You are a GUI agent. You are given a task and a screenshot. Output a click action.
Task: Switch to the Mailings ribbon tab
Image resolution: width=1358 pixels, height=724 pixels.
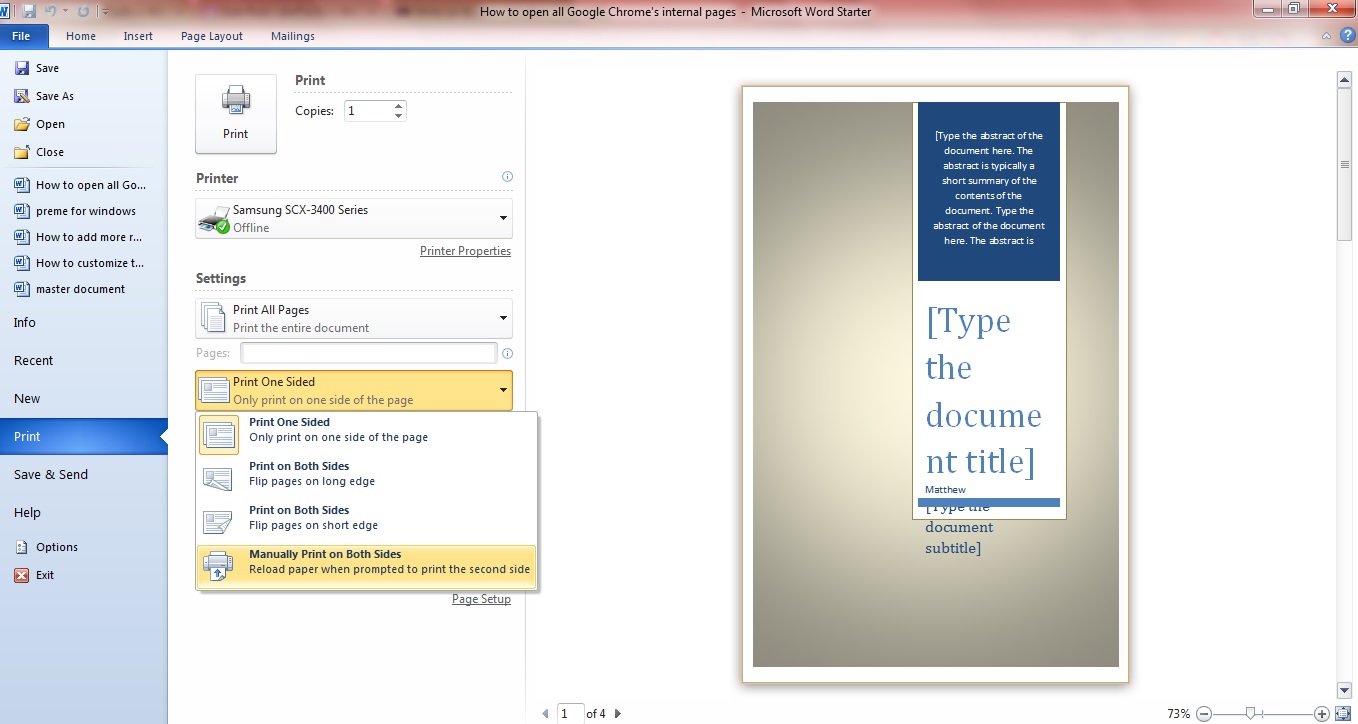coord(293,36)
